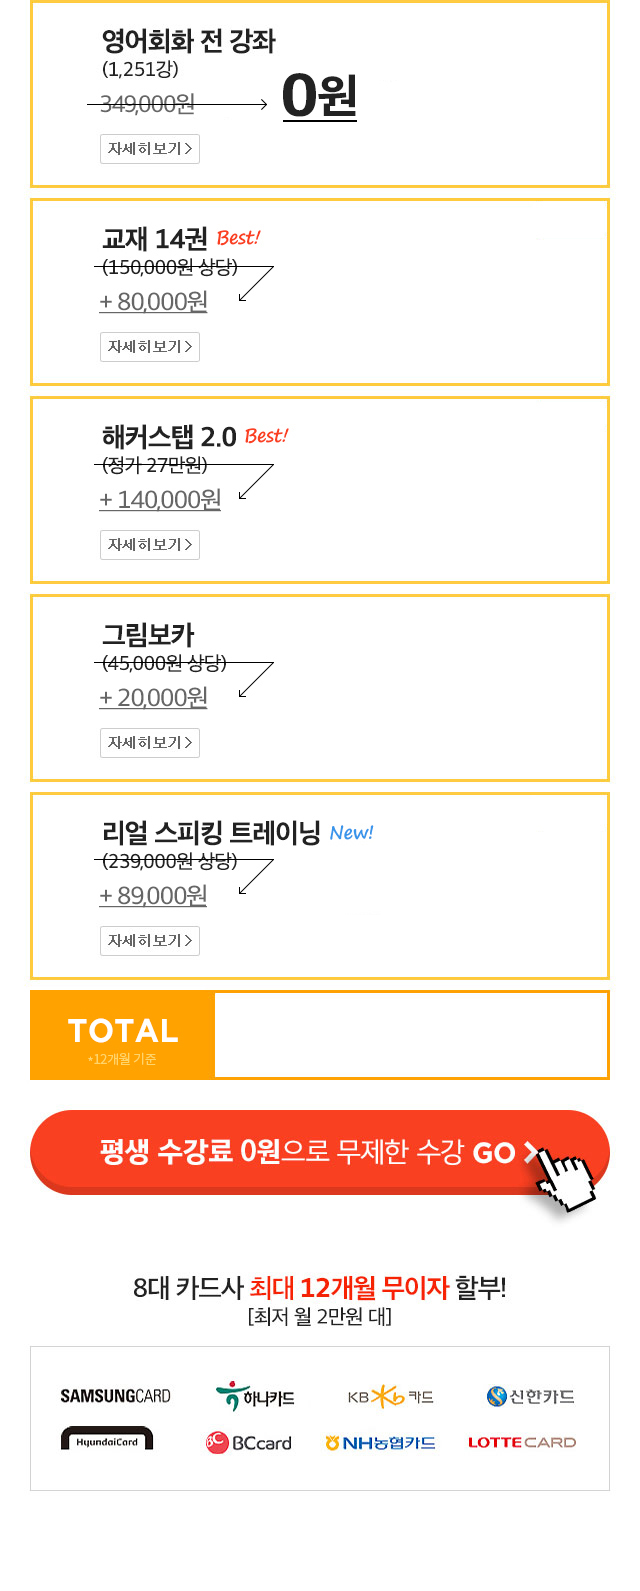The height and width of the screenshot is (1591, 640).
Task: Open 자세히보기 for 교재 14권
Action: [x=150, y=347]
